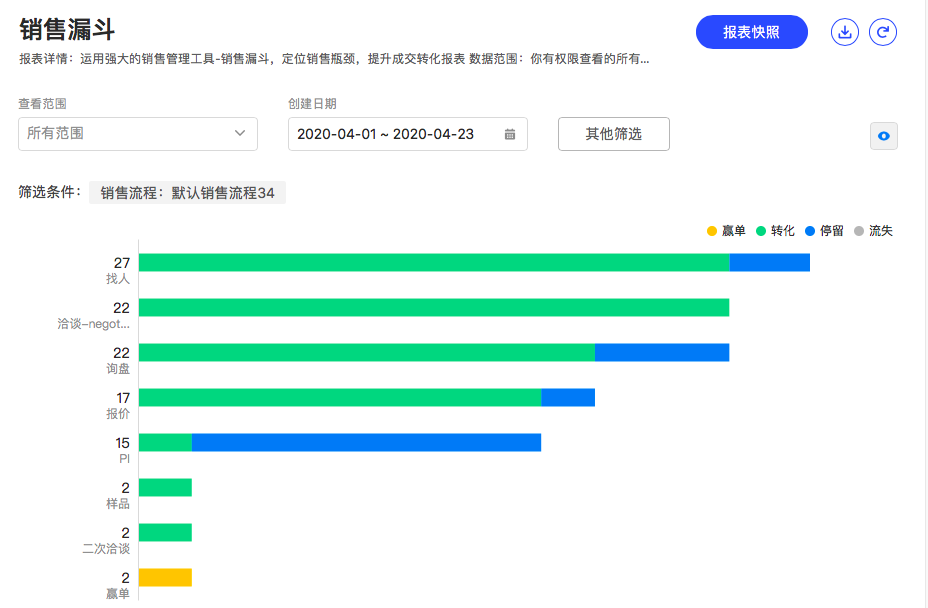928x608 pixels.
Task: Toggle the 赢单 legend item
Action: coord(726,231)
